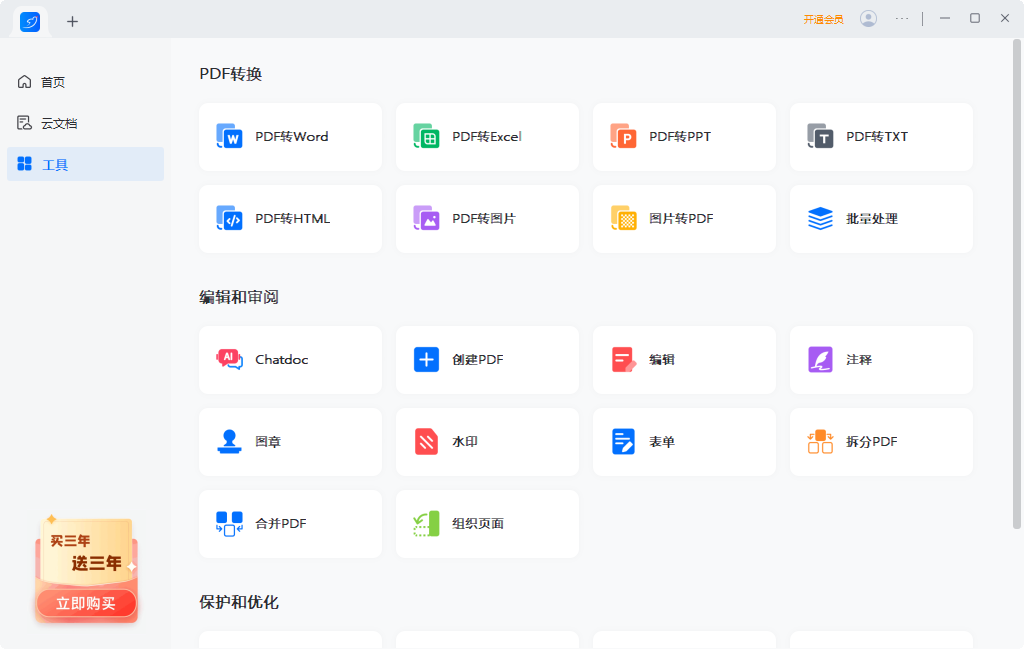Click the 编辑和审阅 section heading
1024x649 pixels.
[239, 297]
